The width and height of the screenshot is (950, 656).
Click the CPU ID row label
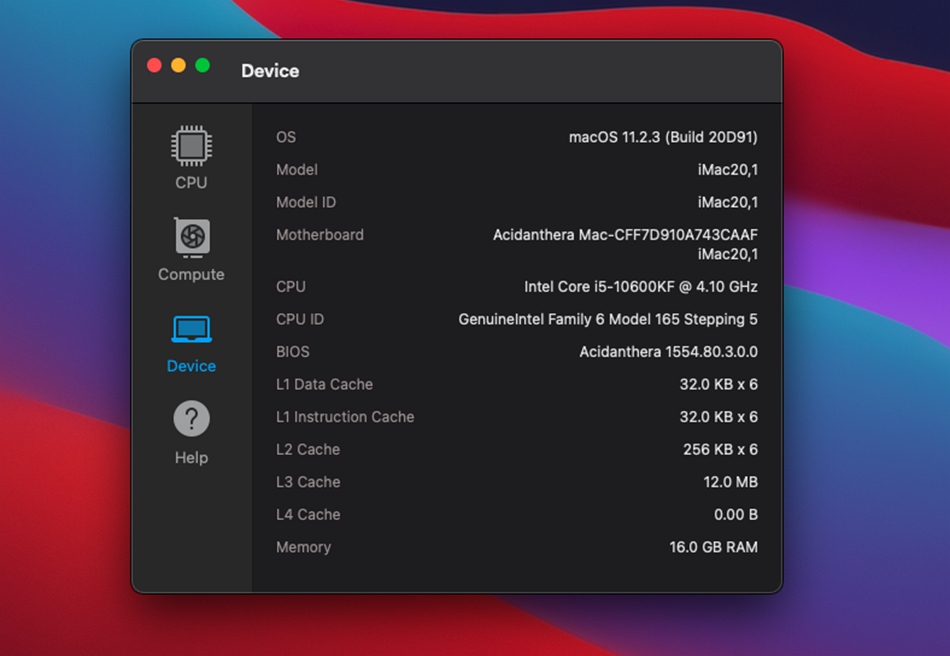(300, 319)
